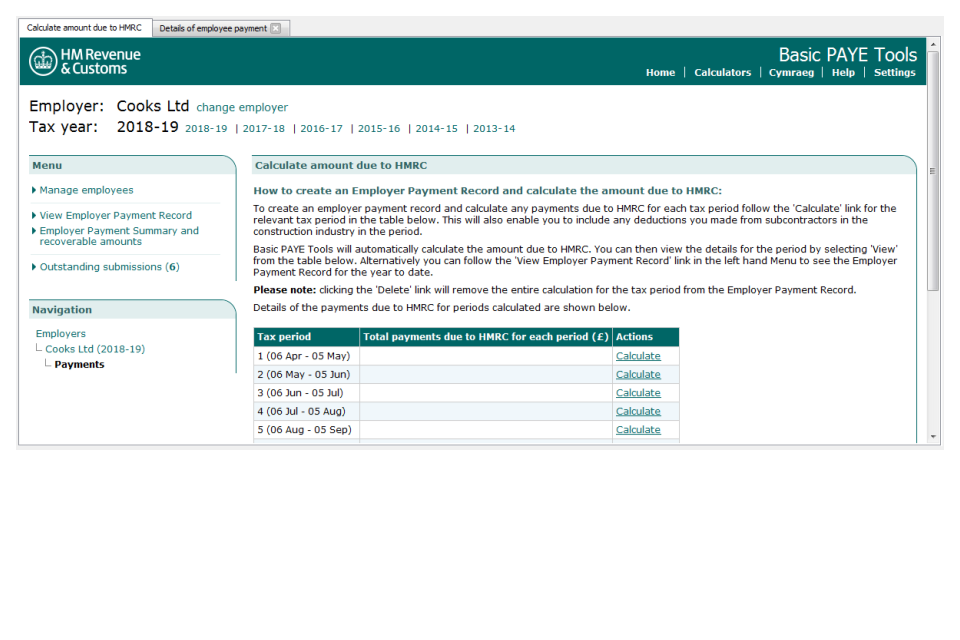Click the scrollbar up arrow
Screen dimensions: 960x640
coord(933,44)
